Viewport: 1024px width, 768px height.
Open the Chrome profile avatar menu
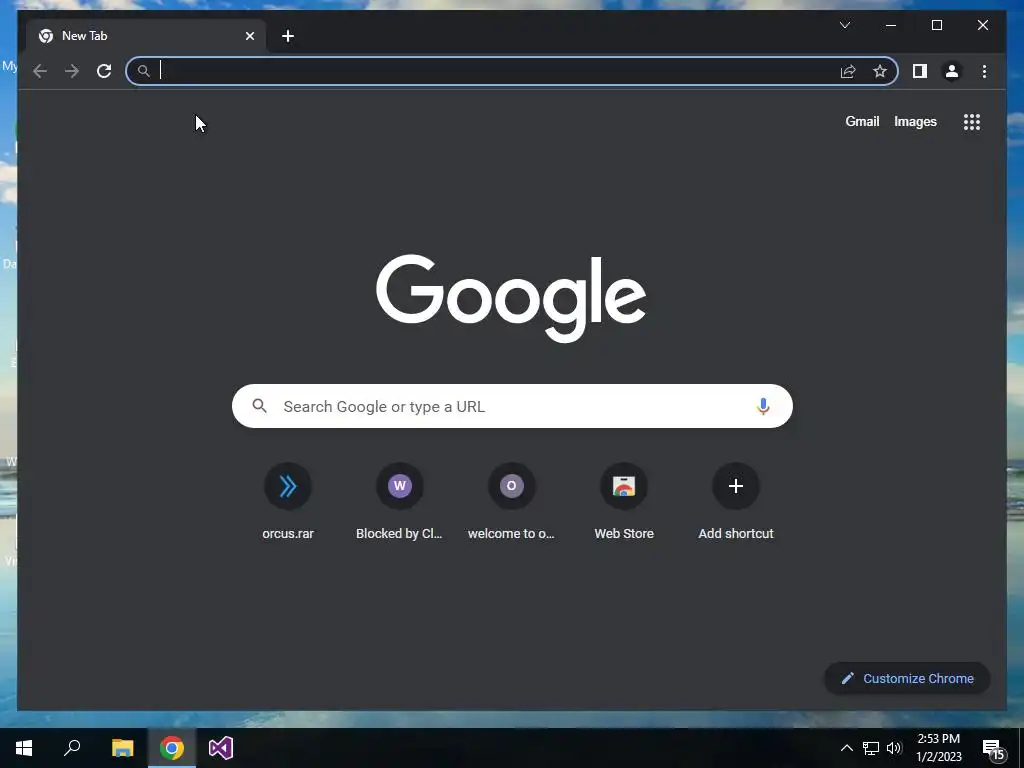coord(952,71)
